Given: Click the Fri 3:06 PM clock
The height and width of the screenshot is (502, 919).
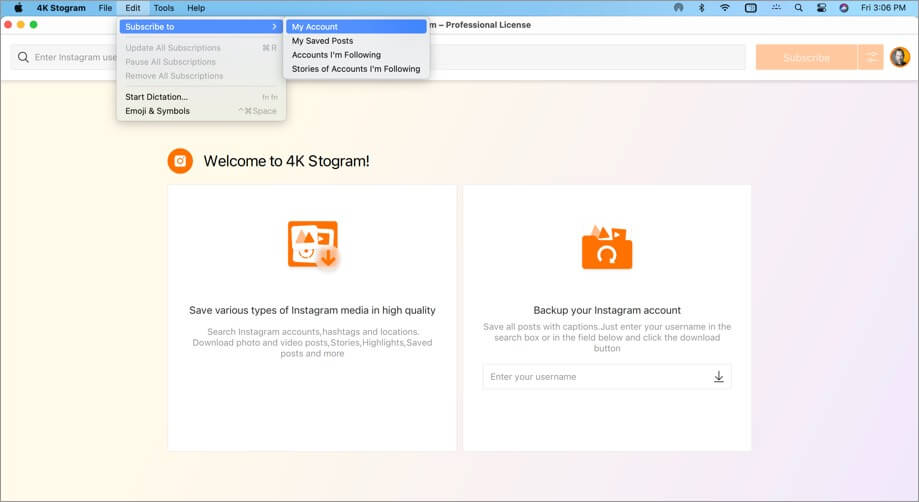Looking at the screenshot, I should 883,8.
